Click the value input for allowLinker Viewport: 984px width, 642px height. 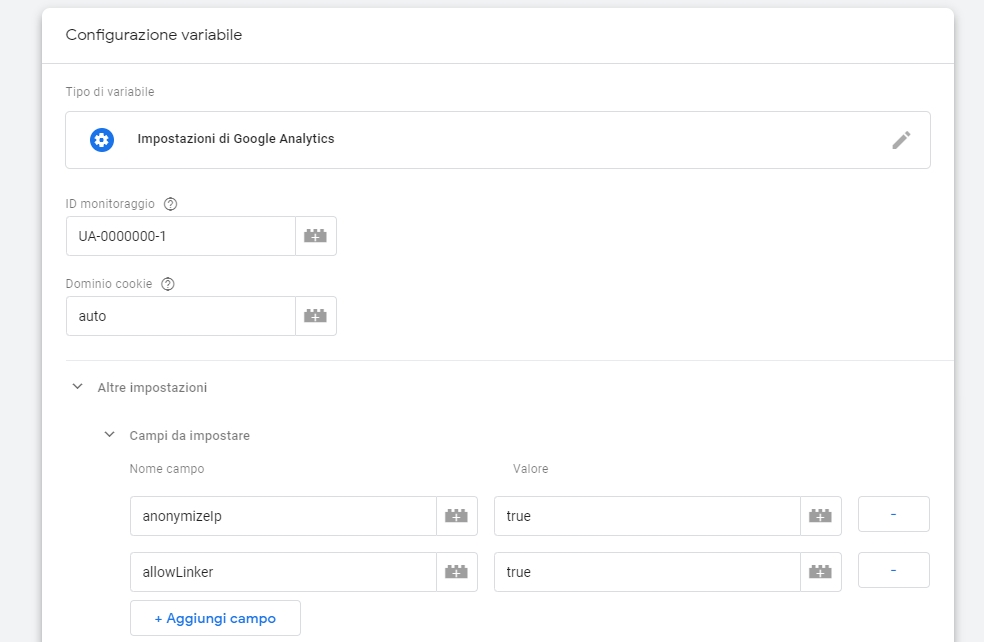tap(647, 572)
